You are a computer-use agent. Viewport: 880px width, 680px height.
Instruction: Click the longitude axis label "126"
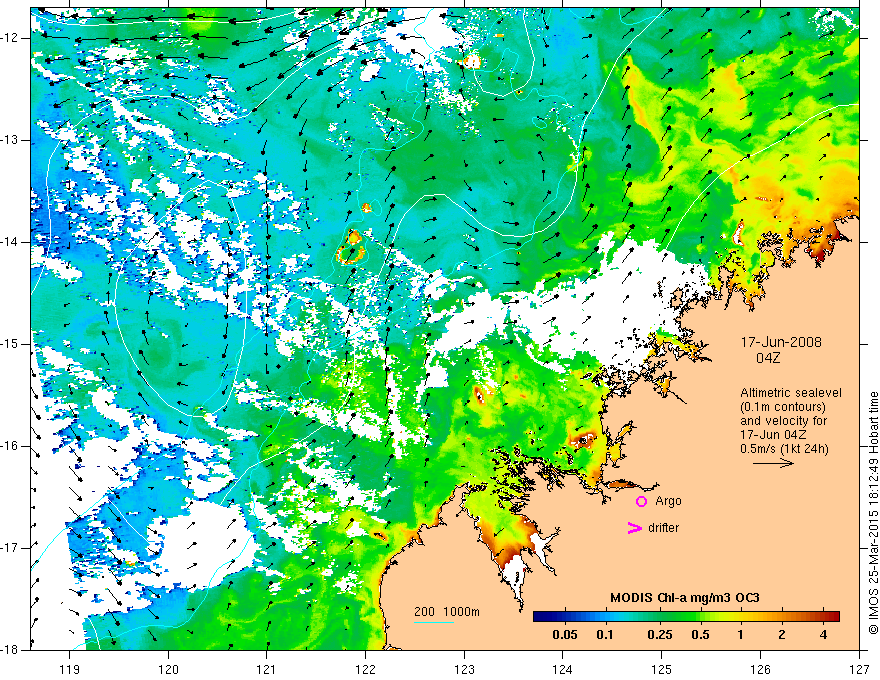[760, 669]
